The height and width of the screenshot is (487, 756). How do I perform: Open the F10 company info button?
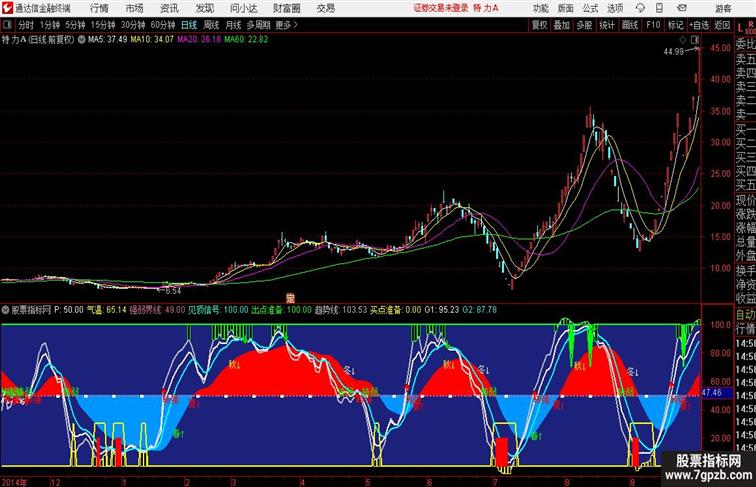pyautogui.click(x=653, y=25)
